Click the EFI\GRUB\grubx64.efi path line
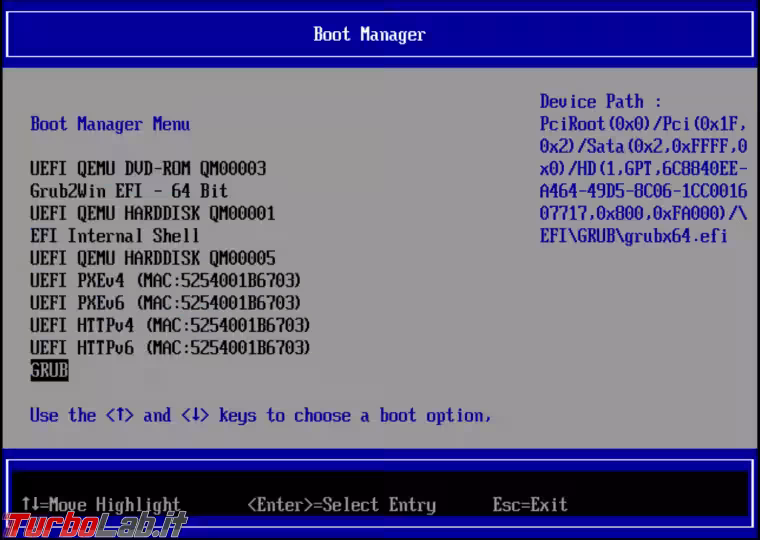 pos(633,236)
